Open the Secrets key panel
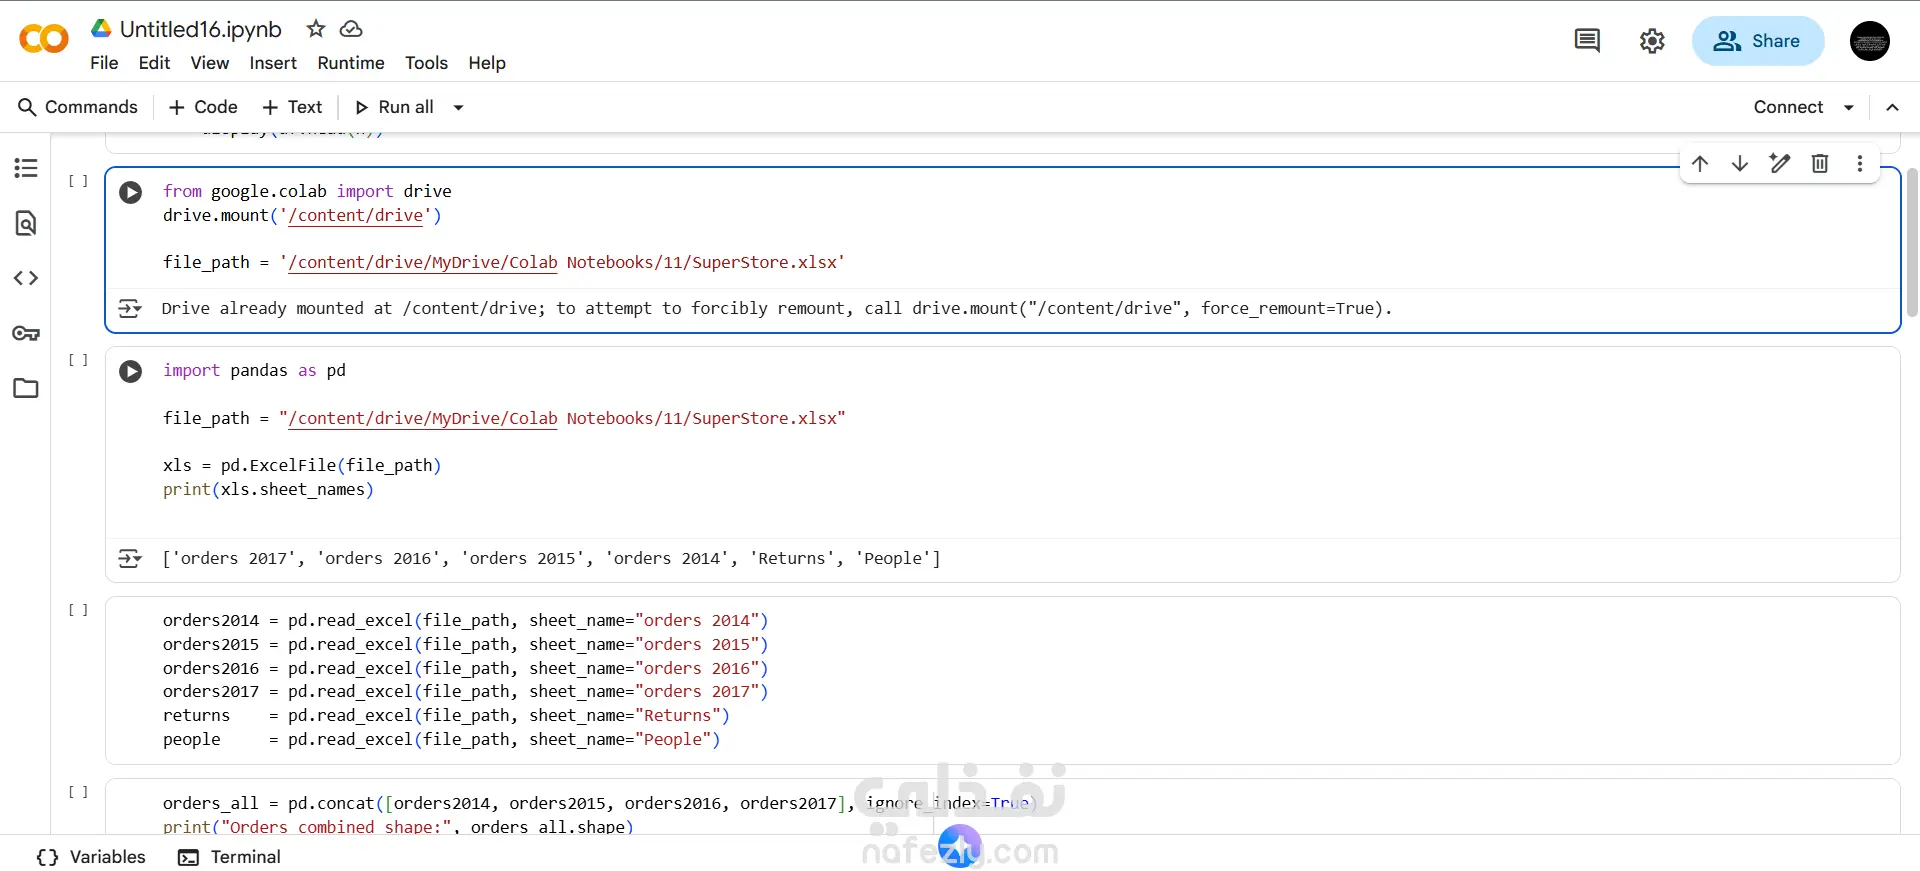 pos(26,333)
